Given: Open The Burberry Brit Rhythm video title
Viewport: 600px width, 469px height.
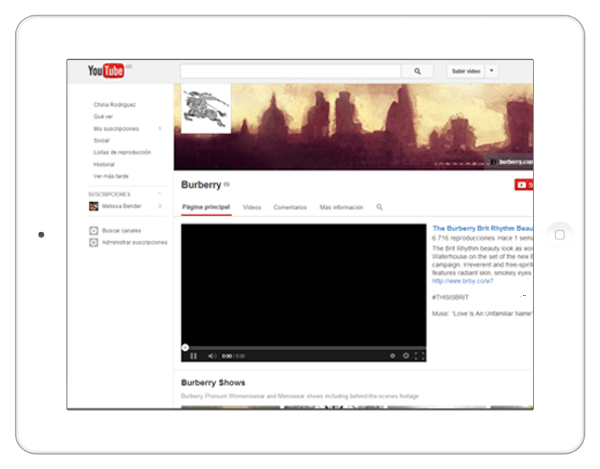Looking at the screenshot, I should (x=483, y=228).
